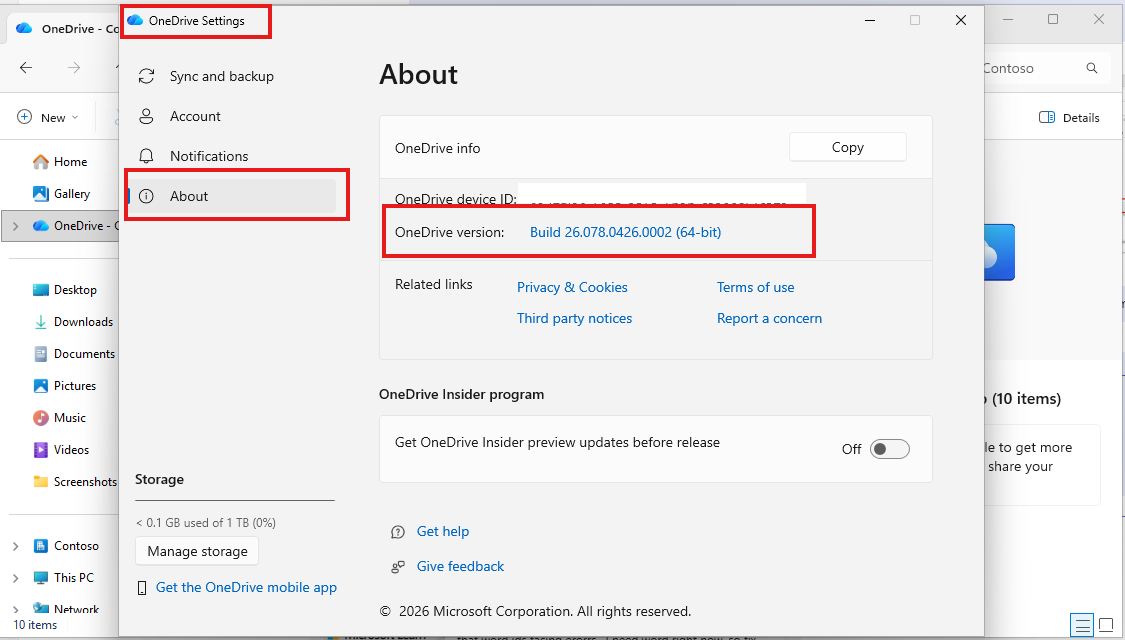Click the Get help question icon
This screenshot has width=1125, height=640.
397,532
